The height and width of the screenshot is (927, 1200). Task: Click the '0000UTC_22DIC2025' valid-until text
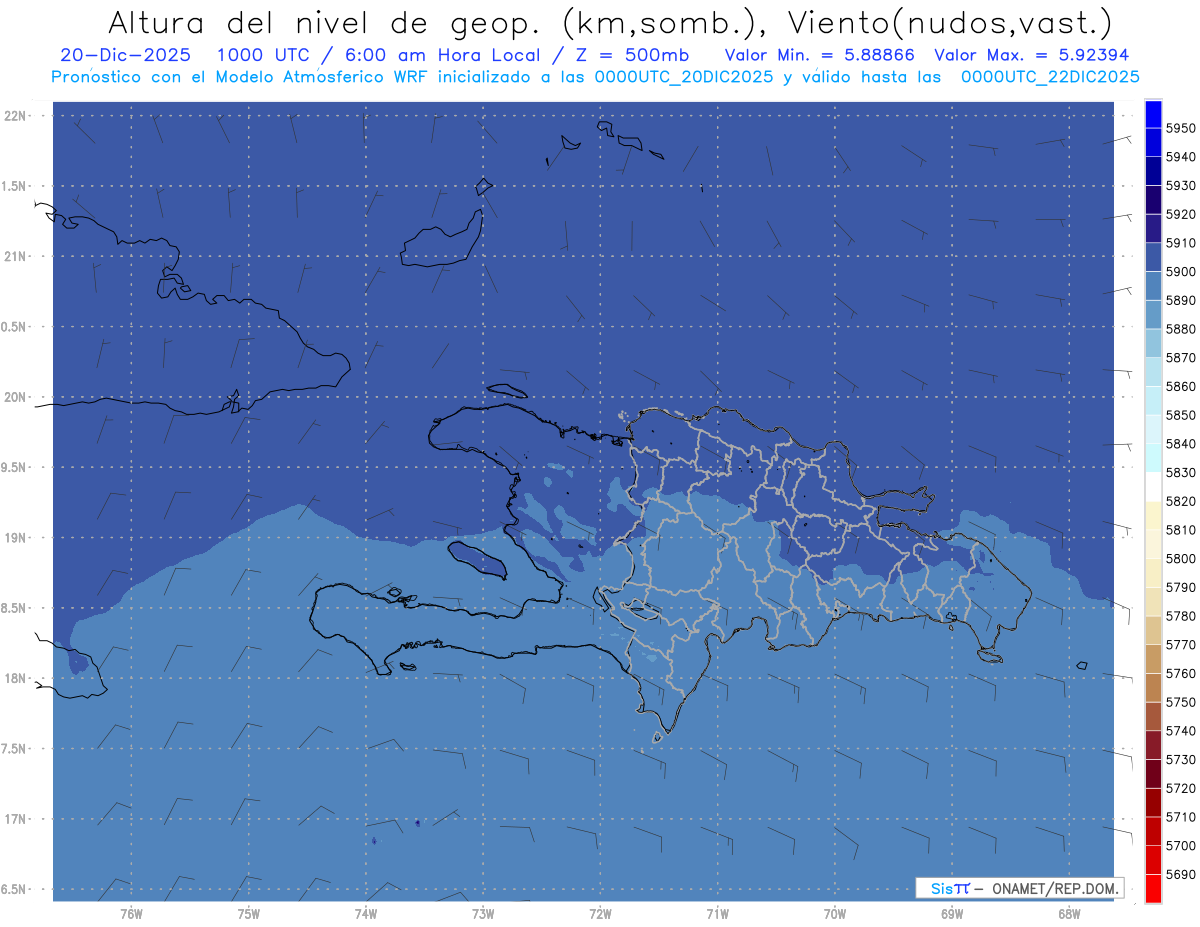click(1049, 77)
